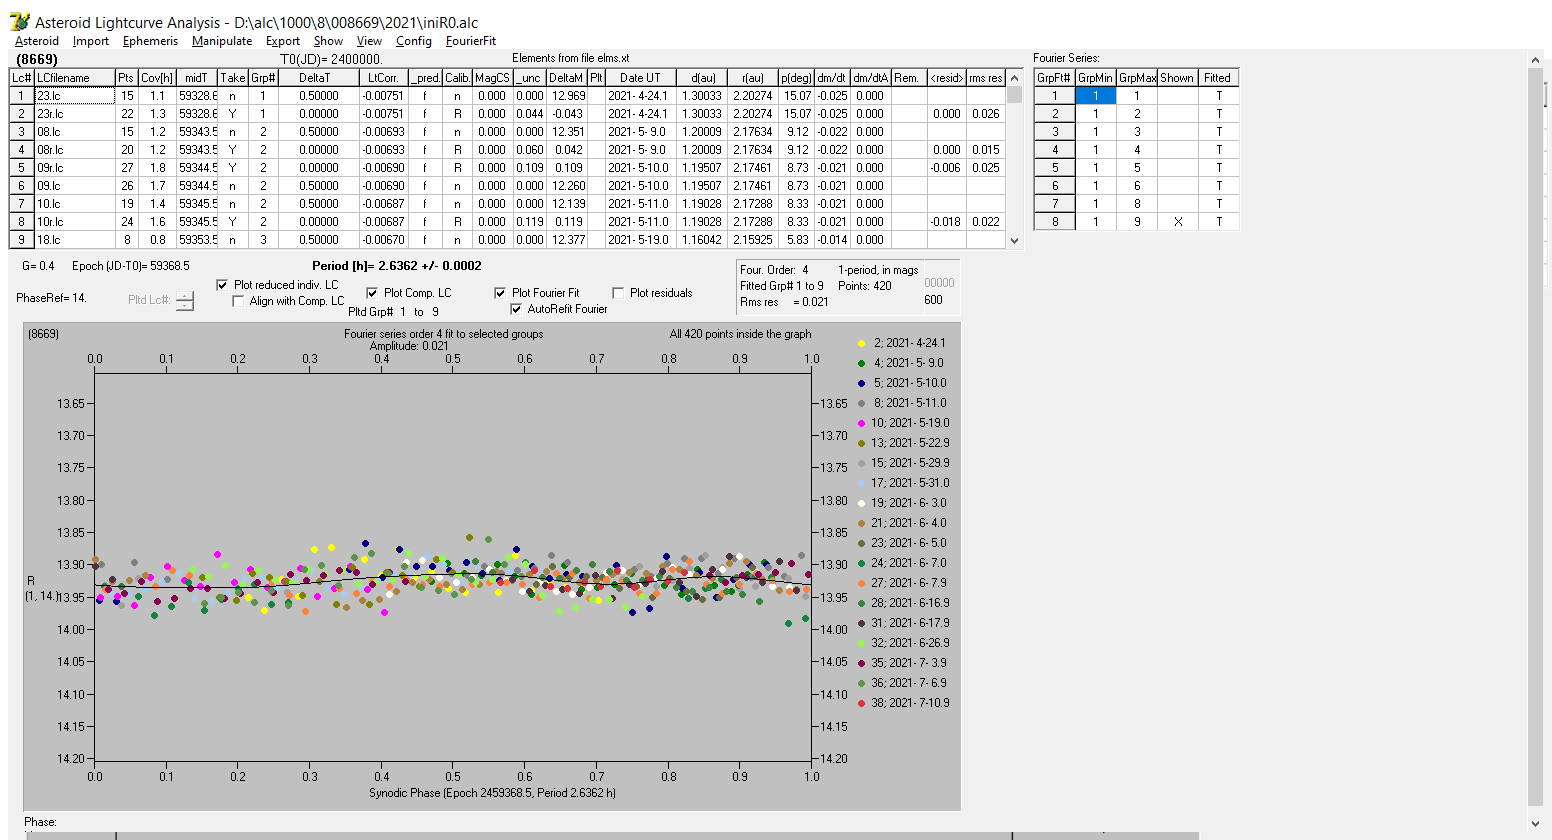Click magenta legend dot for 10; 2021-5-19.0

click(861, 423)
